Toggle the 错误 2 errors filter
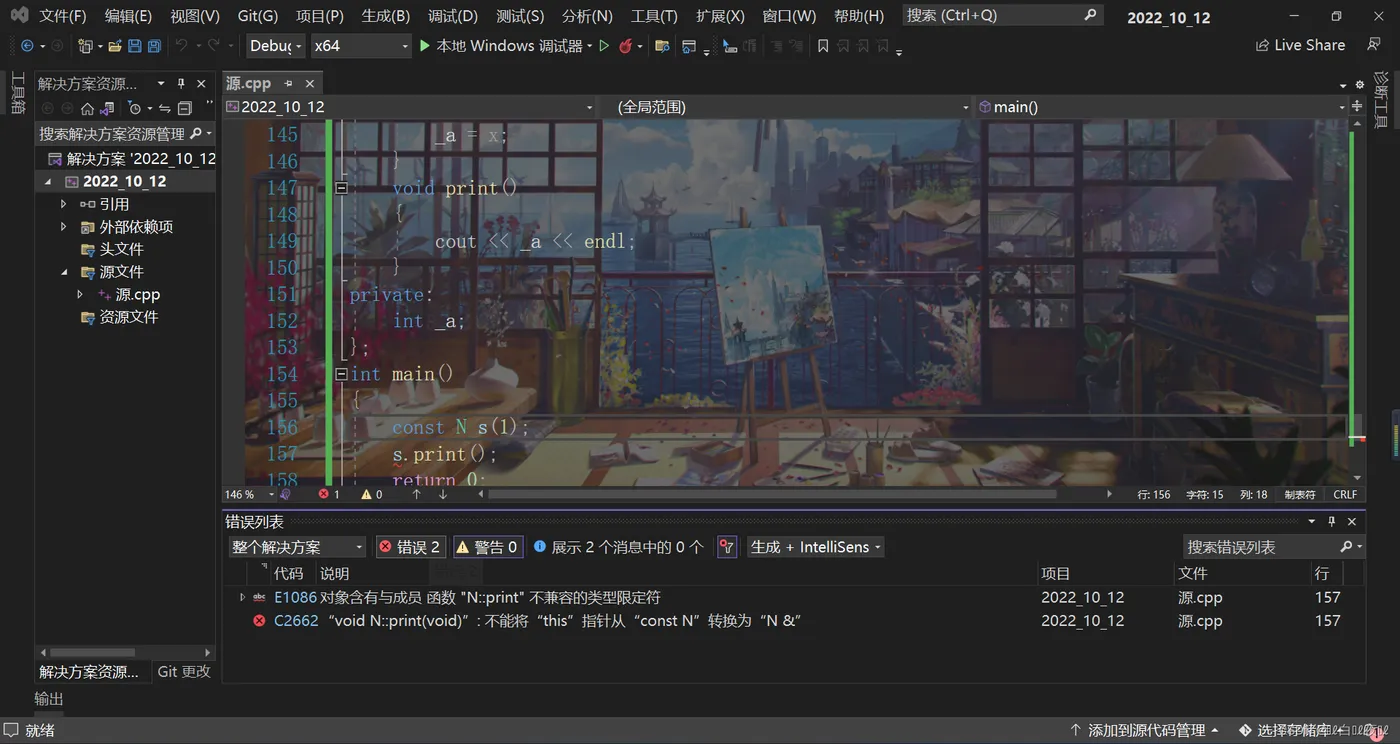This screenshot has height=744, width=1400. point(410,547)
